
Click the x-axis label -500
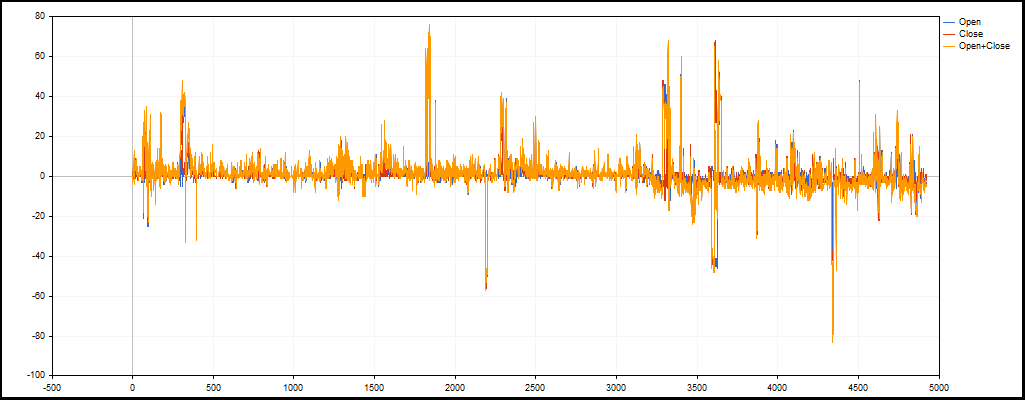coord(51,387)
